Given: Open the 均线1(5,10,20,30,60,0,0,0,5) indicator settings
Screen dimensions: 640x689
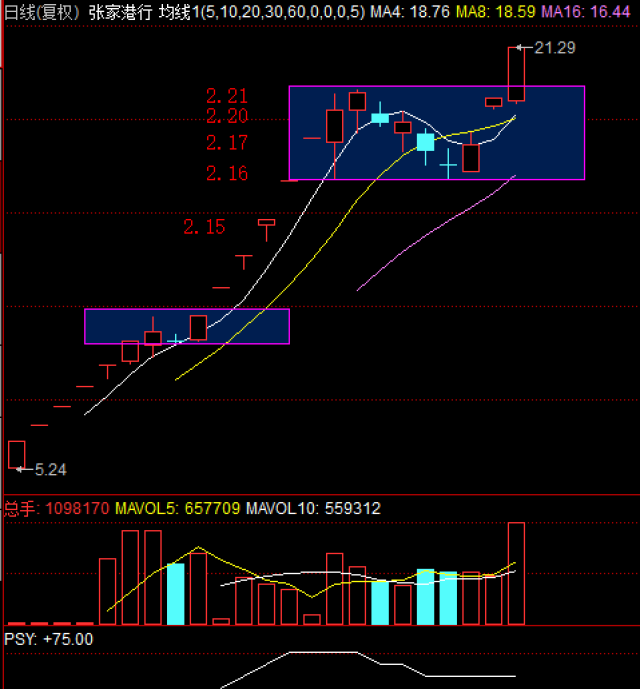Looking at the screenshot, I should coord(262,12).
